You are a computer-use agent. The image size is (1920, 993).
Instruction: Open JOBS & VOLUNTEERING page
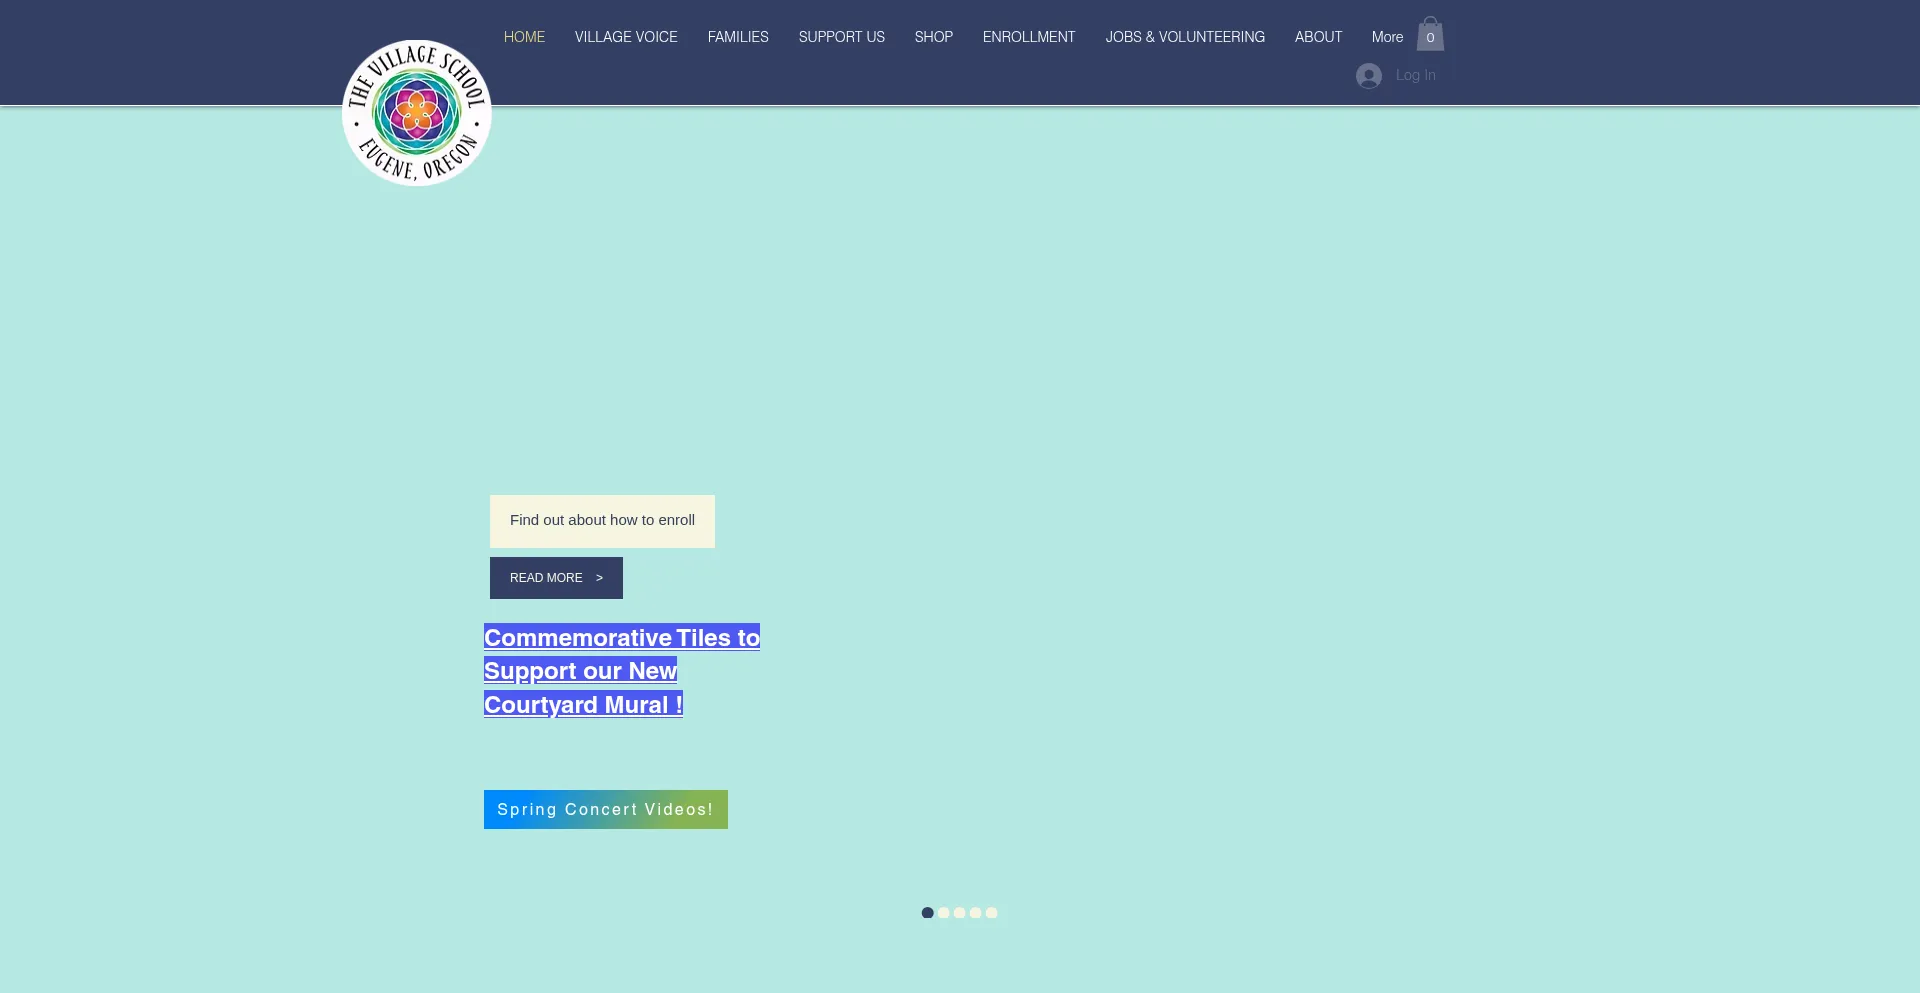pos(1185,37)
